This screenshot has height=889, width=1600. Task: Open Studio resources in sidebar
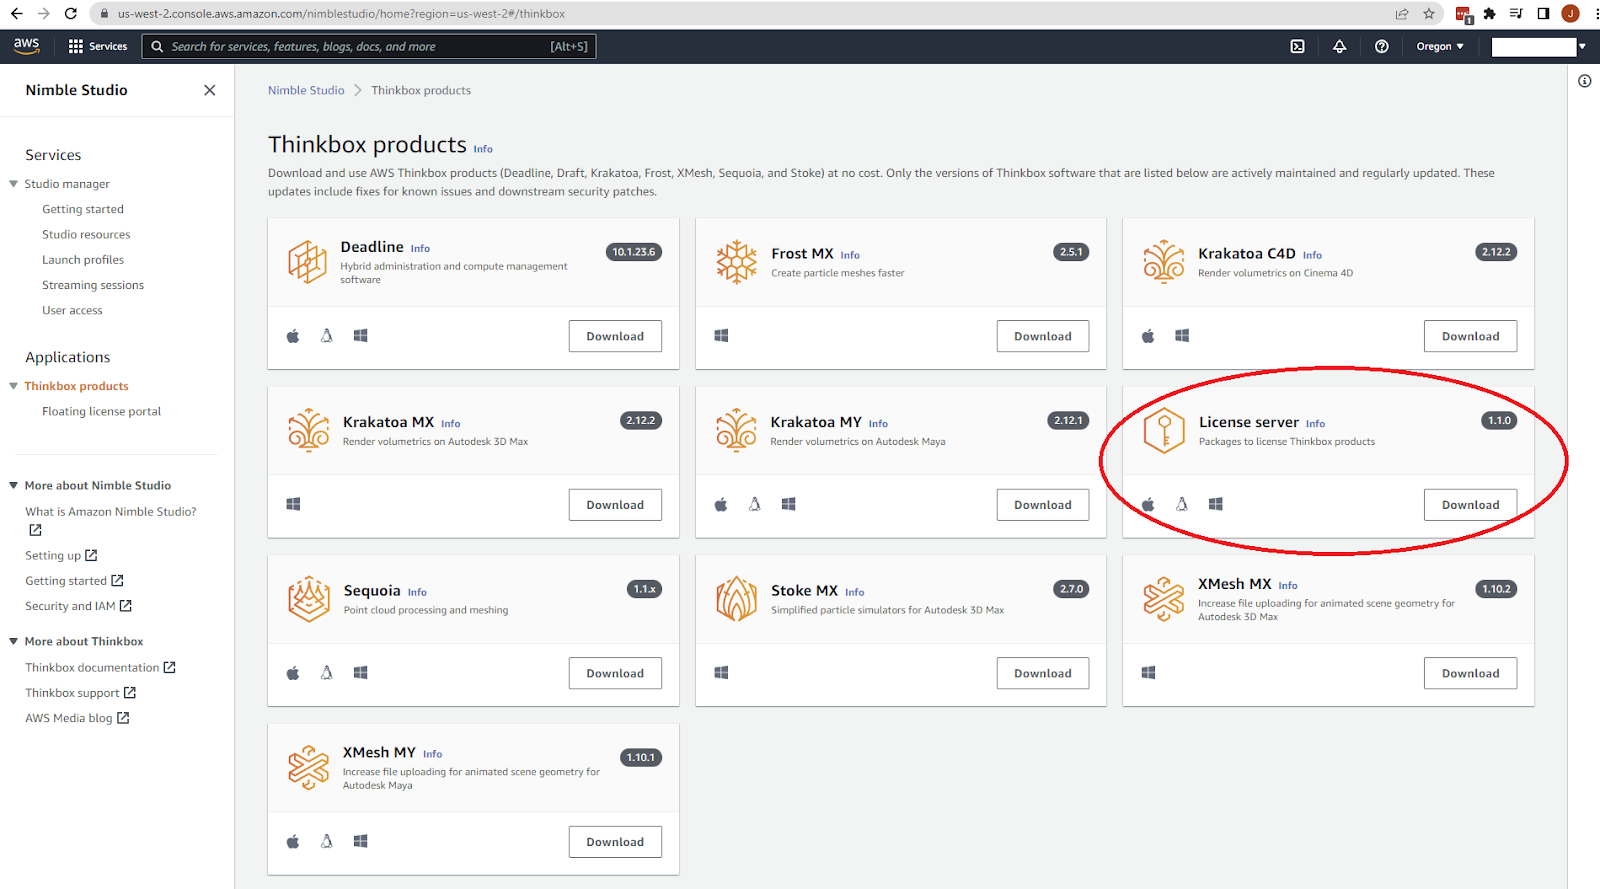86,234
